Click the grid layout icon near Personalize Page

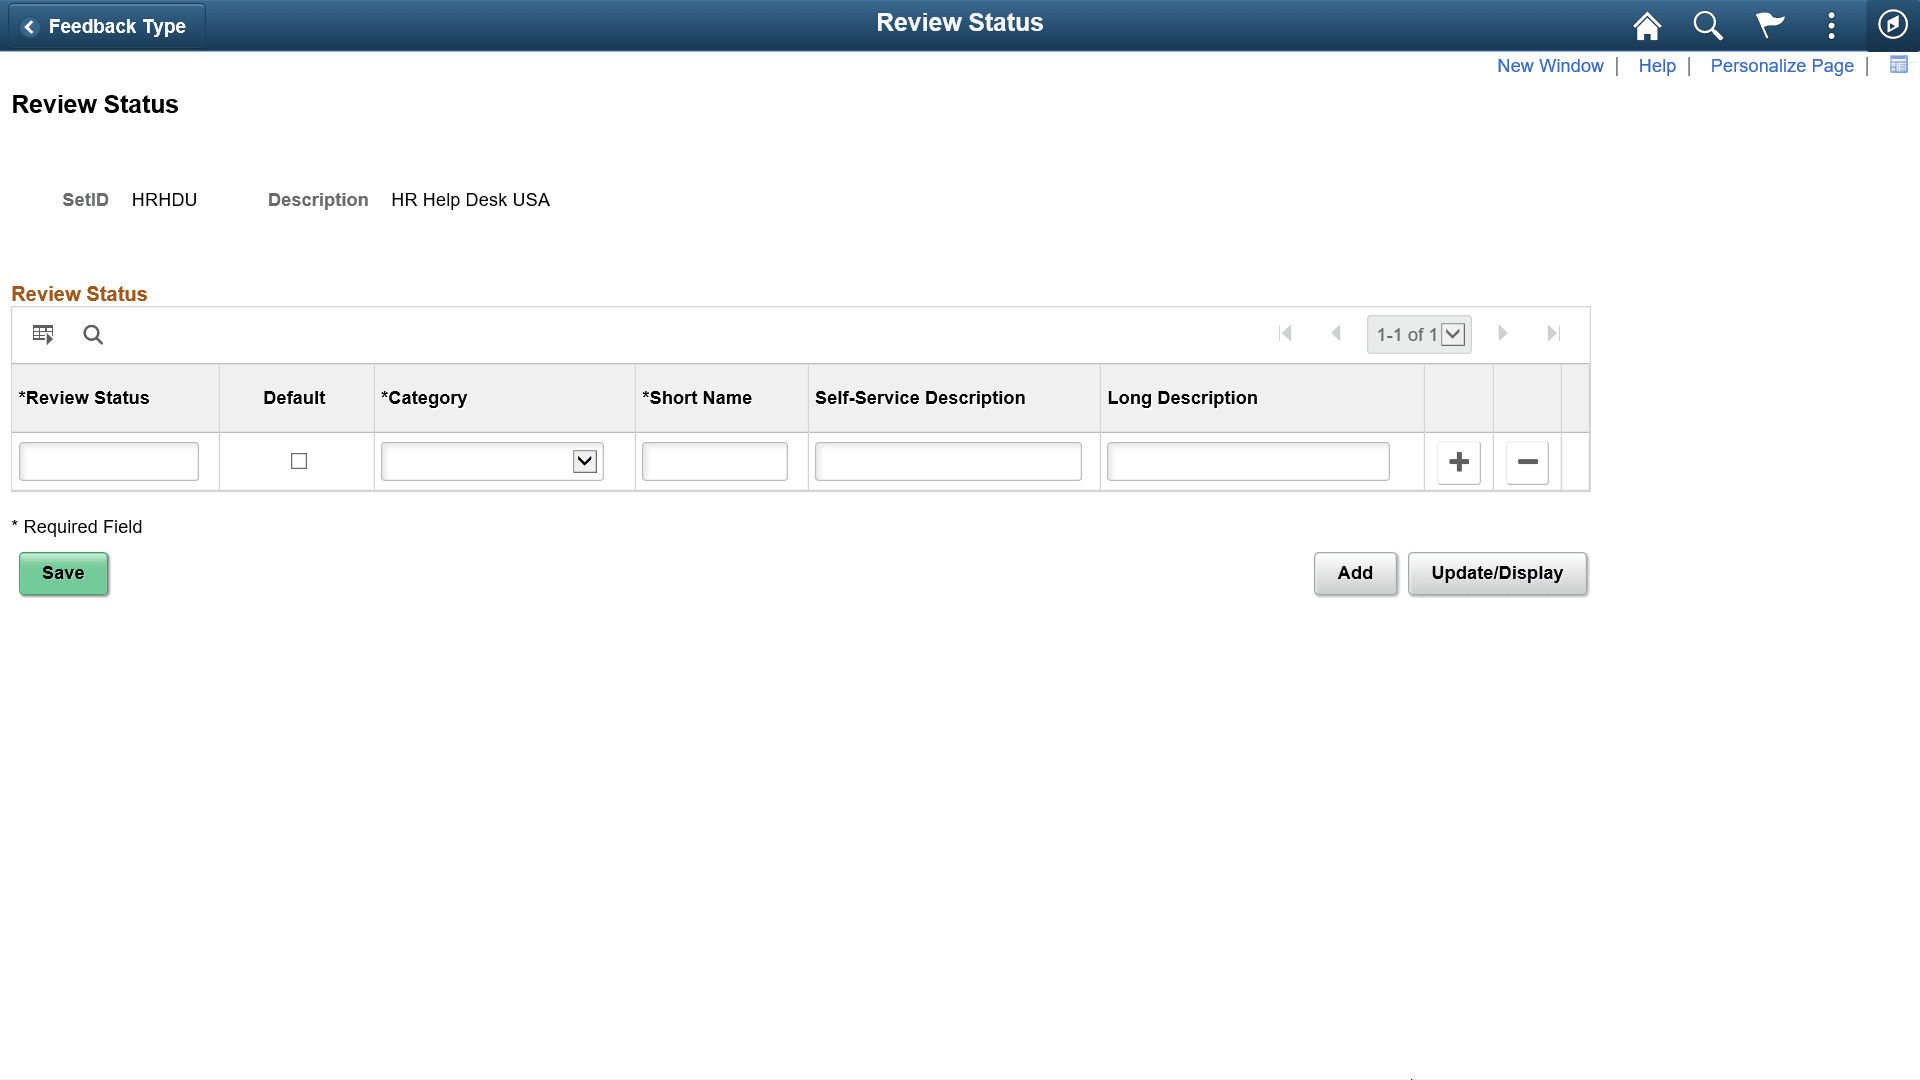pos(1898,65)
